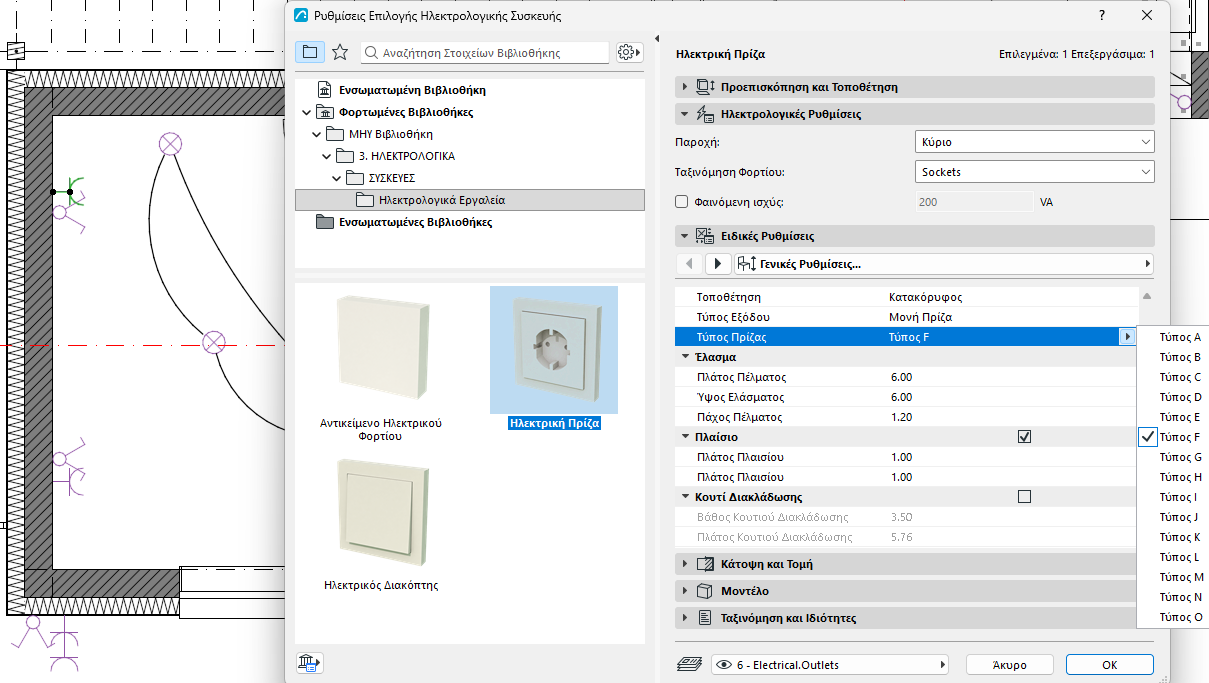Open the 6 - Electrical.Outlets layer dropdown

[829, 665]
